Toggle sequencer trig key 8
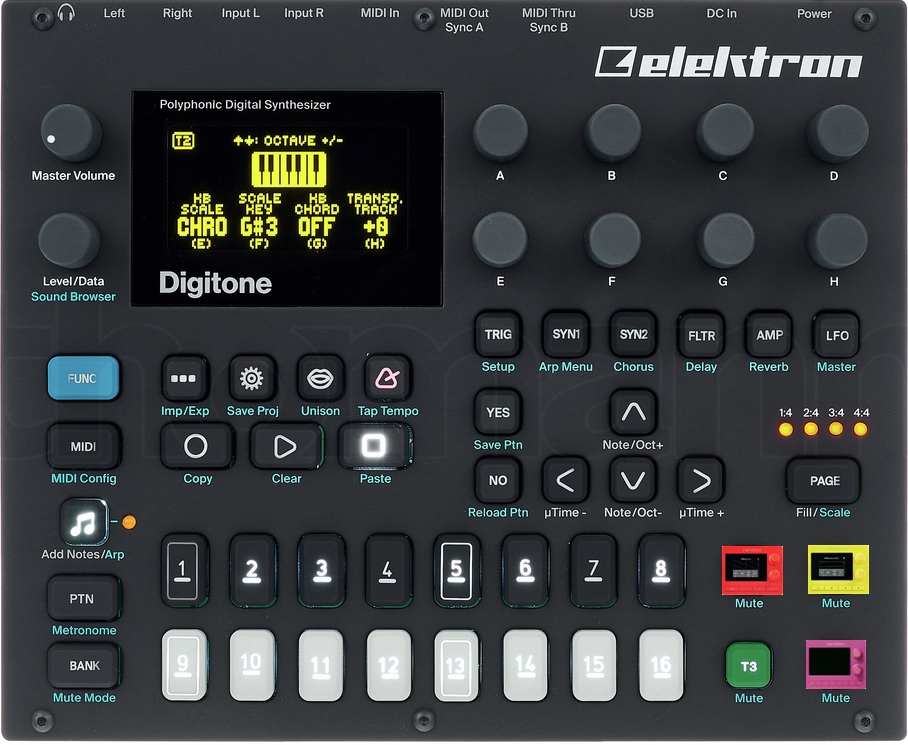This screenshot has height=745, width=908. tap(661, 570)
